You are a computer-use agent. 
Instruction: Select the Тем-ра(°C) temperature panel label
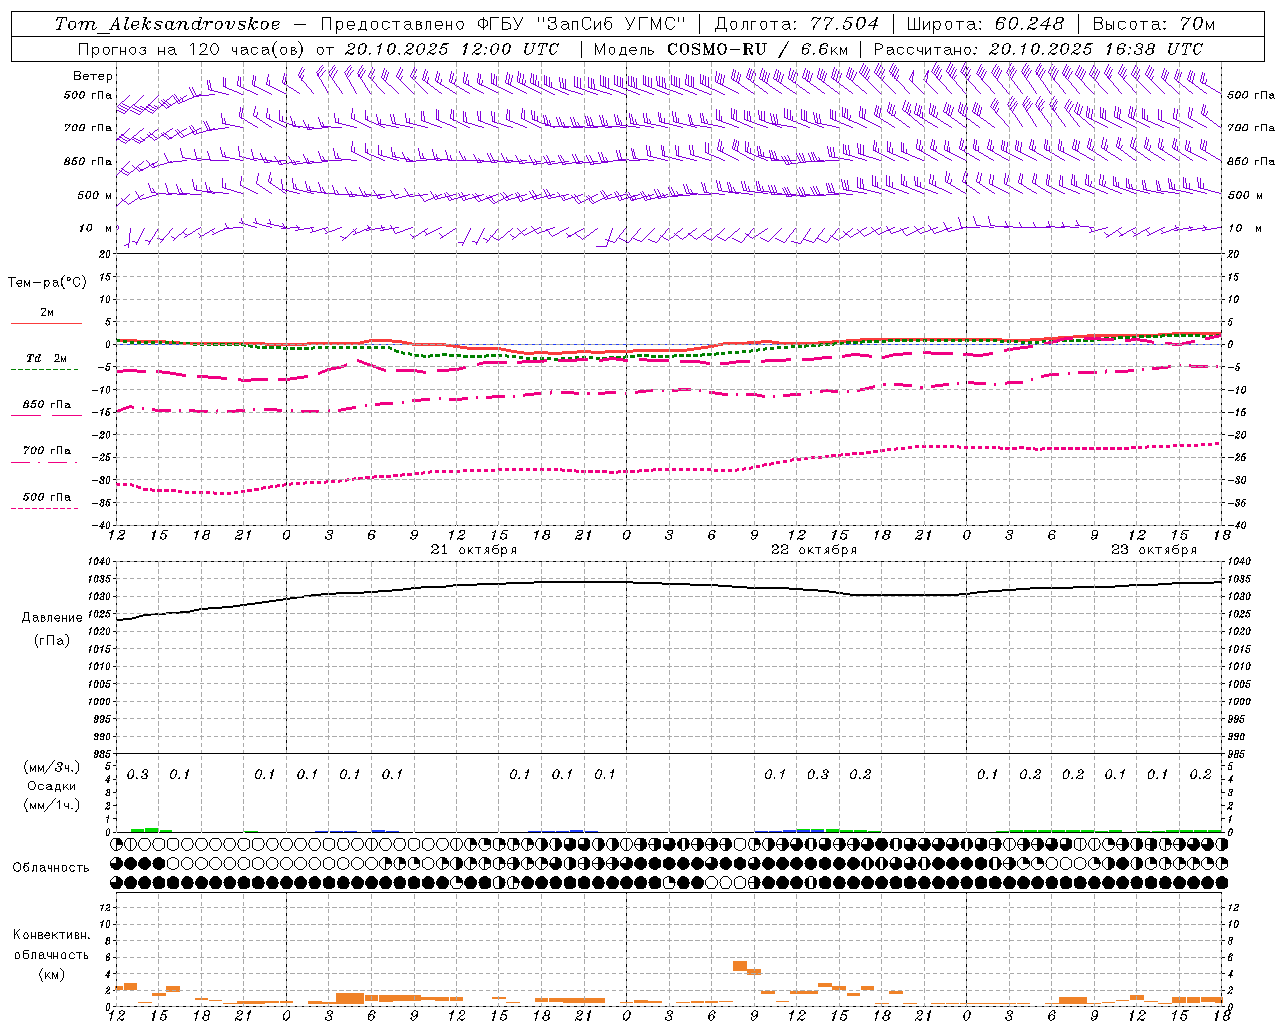point(47,283)
